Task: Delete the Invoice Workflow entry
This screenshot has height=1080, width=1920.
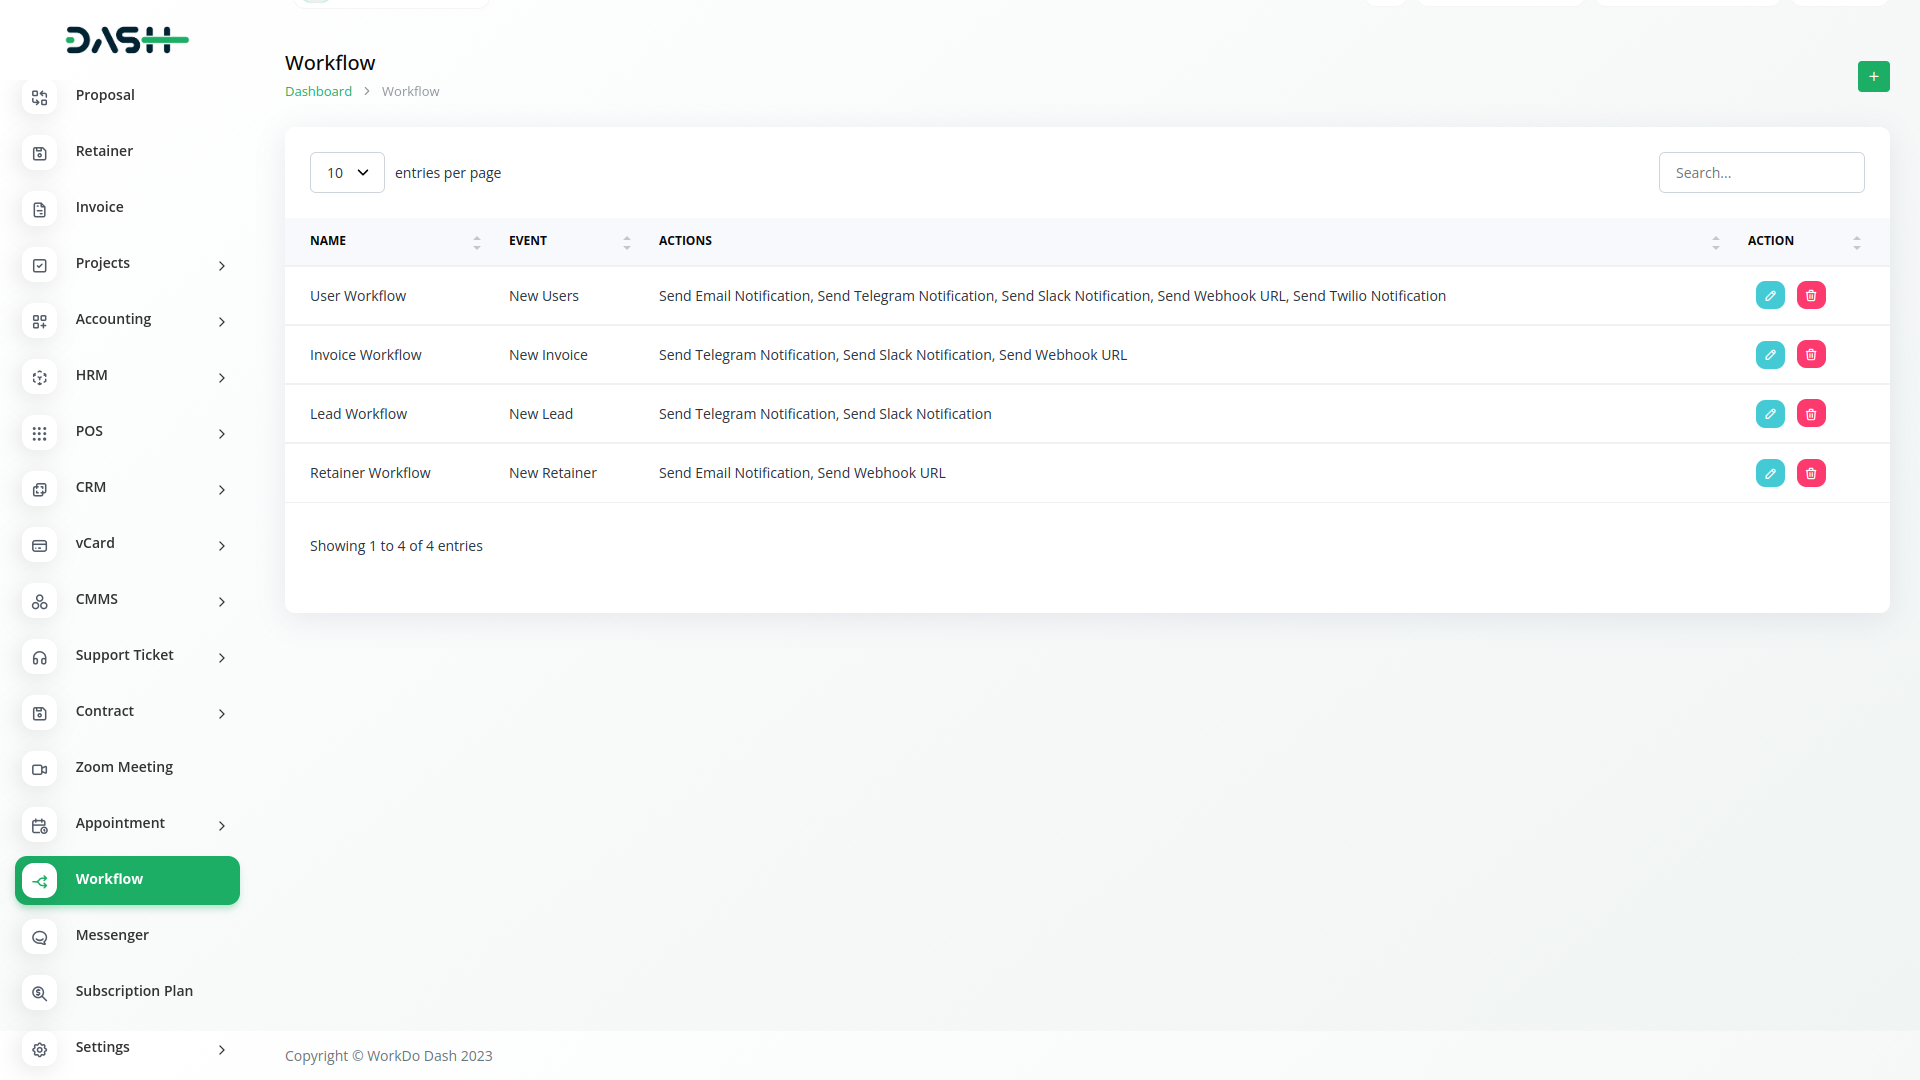Action: tap(1810, 355)
